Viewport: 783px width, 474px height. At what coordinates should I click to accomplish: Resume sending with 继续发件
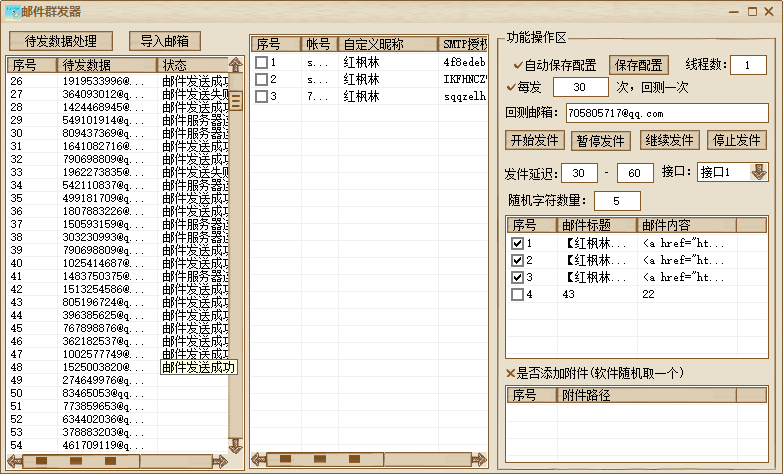[x=669, y=140]
